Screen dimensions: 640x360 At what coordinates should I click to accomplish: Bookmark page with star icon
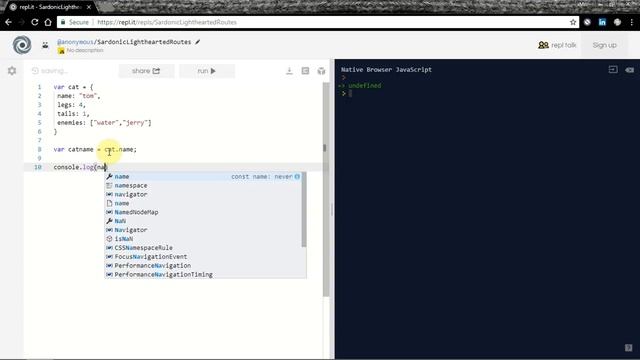pos(573,22)
